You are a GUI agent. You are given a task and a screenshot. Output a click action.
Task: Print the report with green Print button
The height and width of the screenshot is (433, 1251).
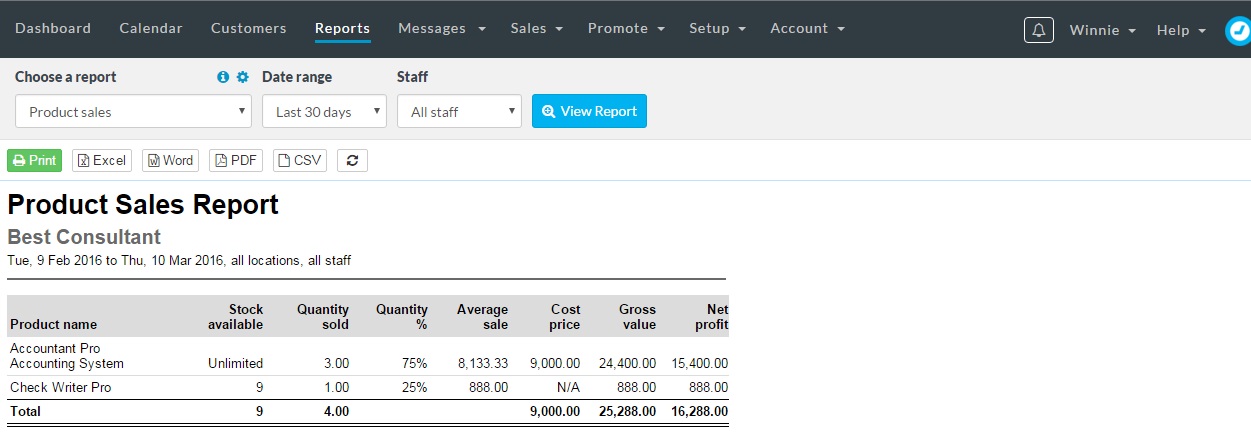click(x=35, y=160)
